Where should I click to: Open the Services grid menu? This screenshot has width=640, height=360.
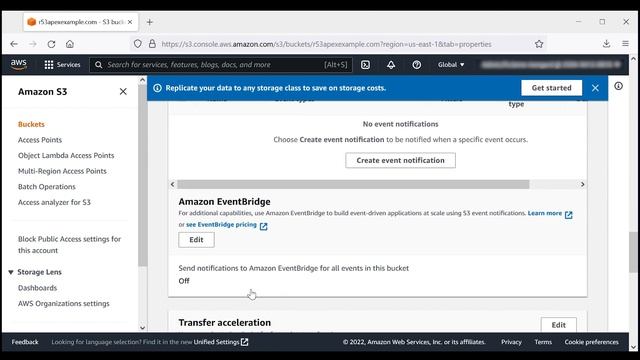tap(62, 64)
